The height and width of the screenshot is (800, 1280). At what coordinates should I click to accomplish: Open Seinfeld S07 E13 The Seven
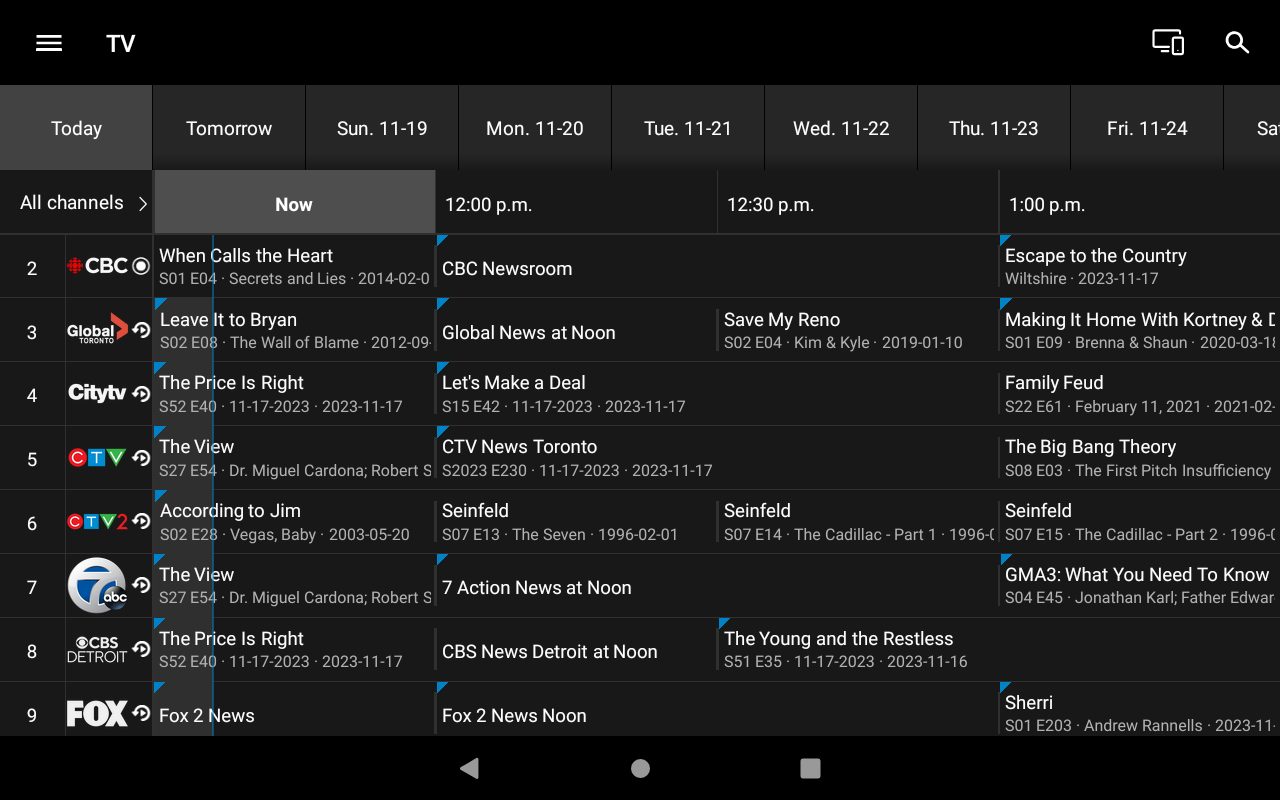(x=576, y=522)
